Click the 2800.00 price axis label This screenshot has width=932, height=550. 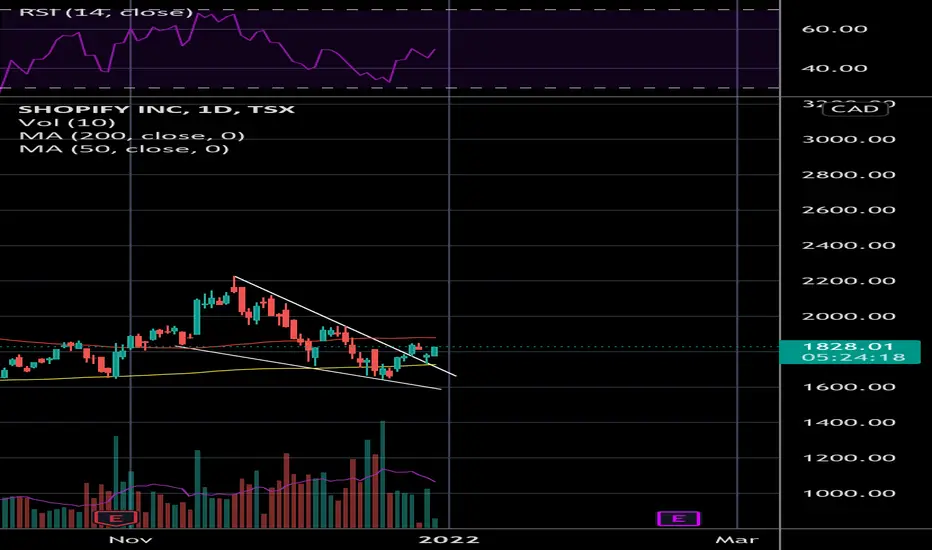pos(849,174)
